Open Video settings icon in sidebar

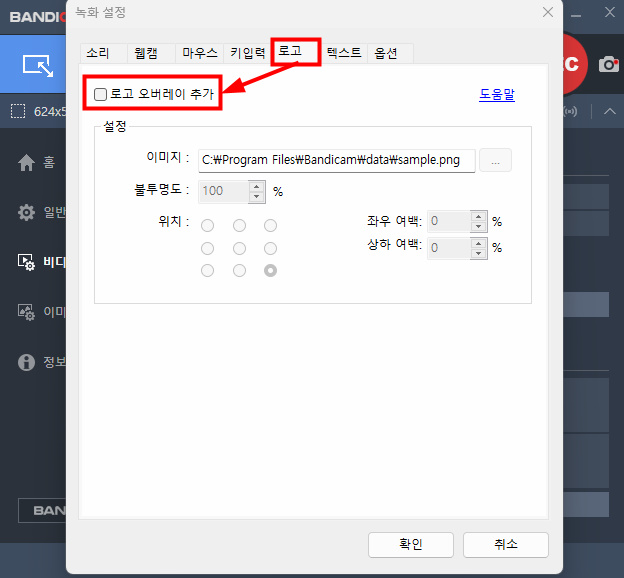[27, 262]
